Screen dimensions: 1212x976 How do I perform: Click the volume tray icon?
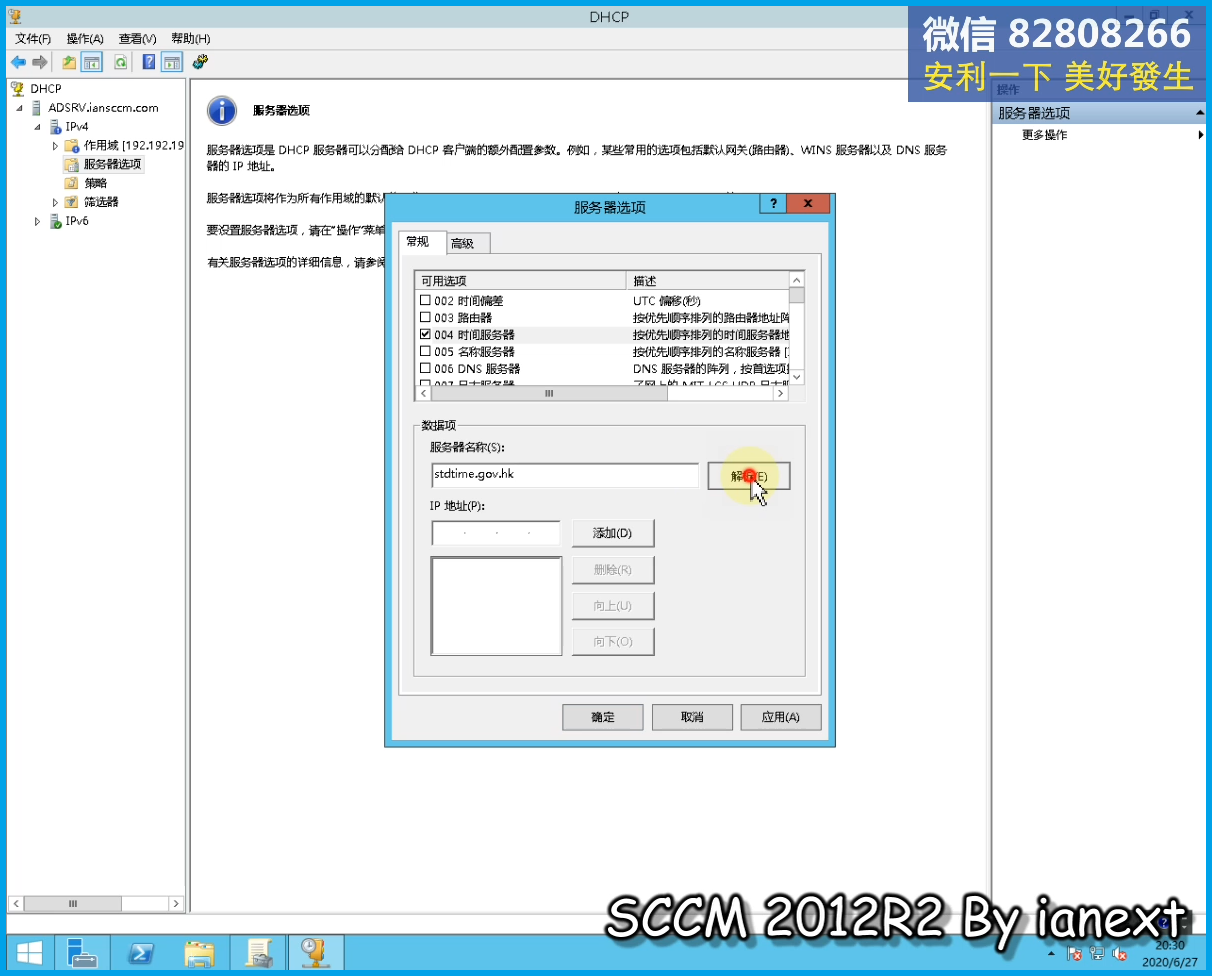[x=1120, y=953]
